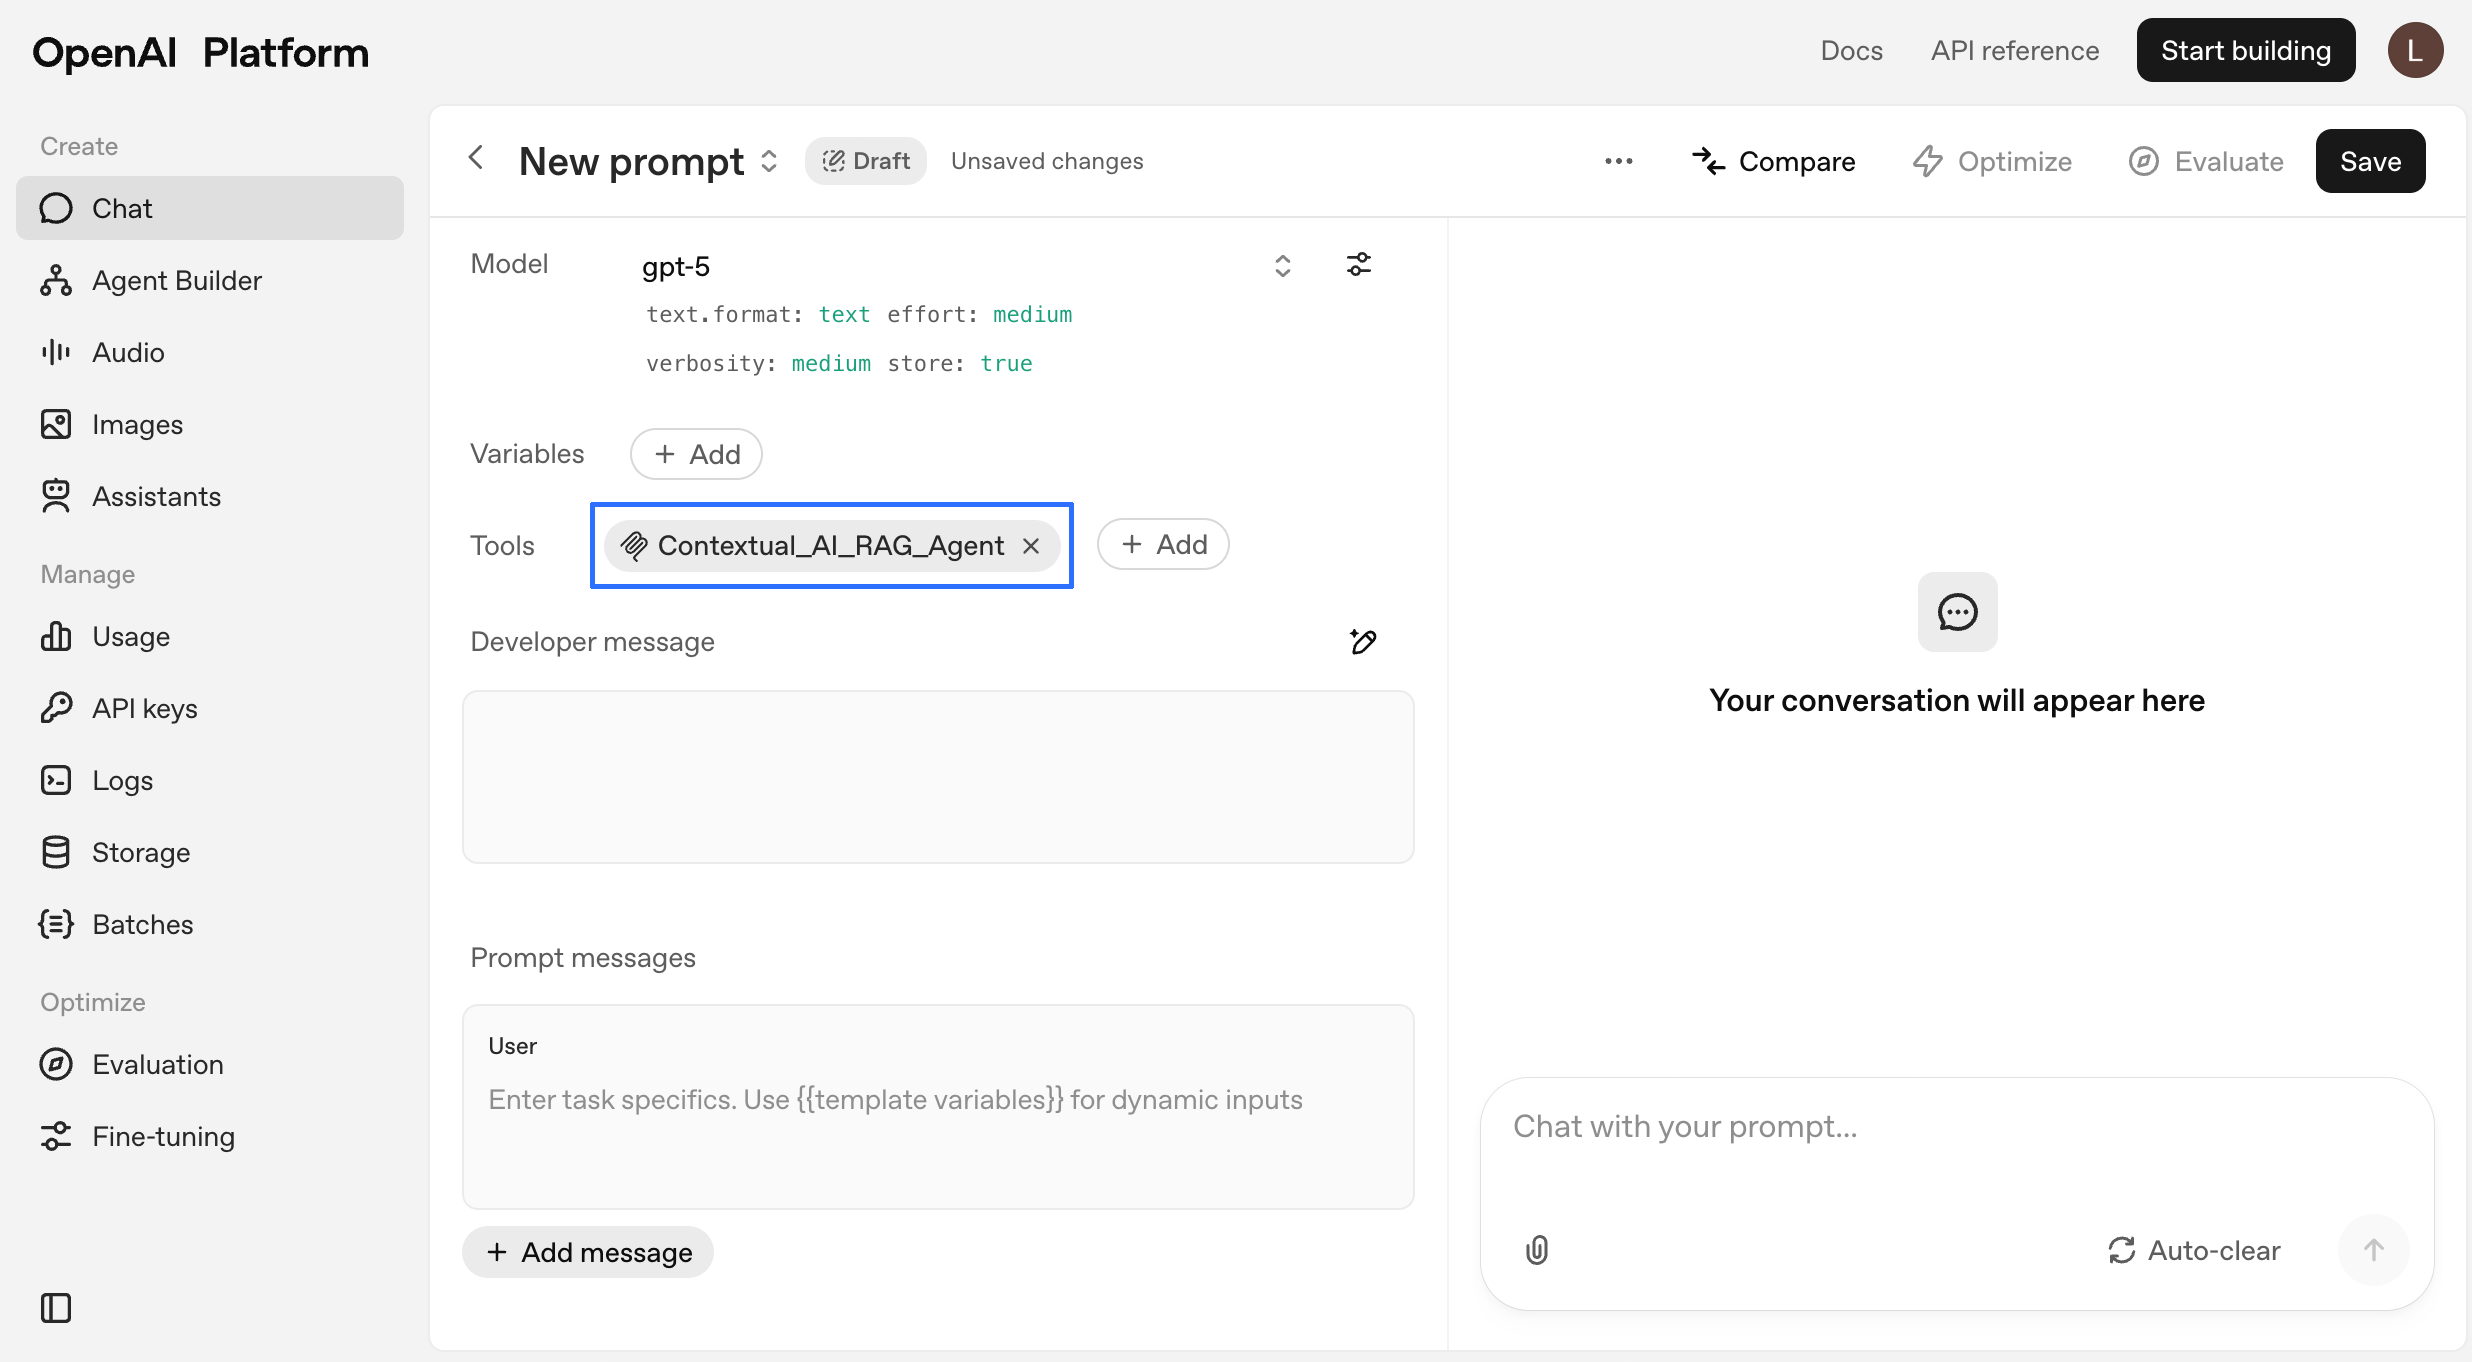Open the user avatar L profile
Image resolution: width=2472 pixels, height=1362 pixels.
(2415, 50)
